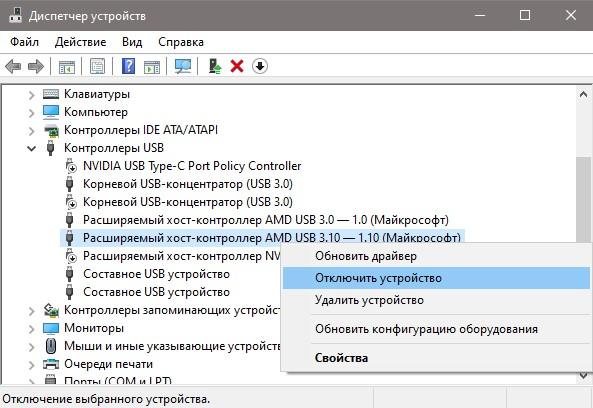Click the icon beside Контроллеры запоминающих устройств
This screenshot has width=593, height=408.
(x=51, y=310)
